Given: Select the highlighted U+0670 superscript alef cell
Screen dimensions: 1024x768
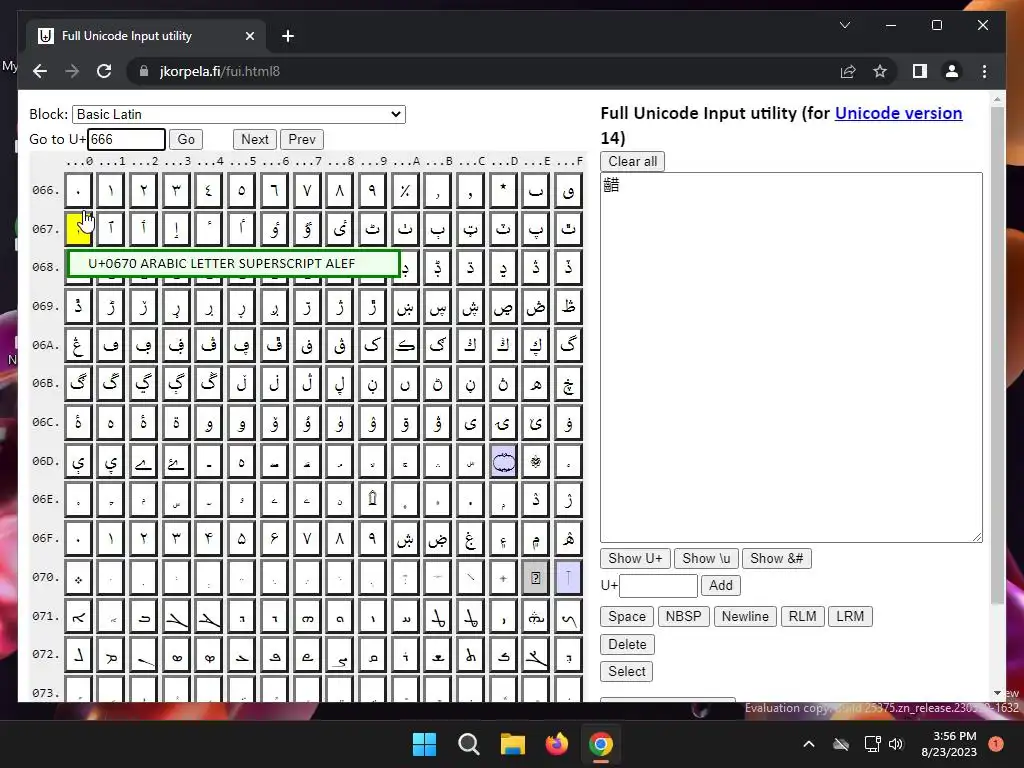Looking at the screenshot, I should [x=78, y=229].
